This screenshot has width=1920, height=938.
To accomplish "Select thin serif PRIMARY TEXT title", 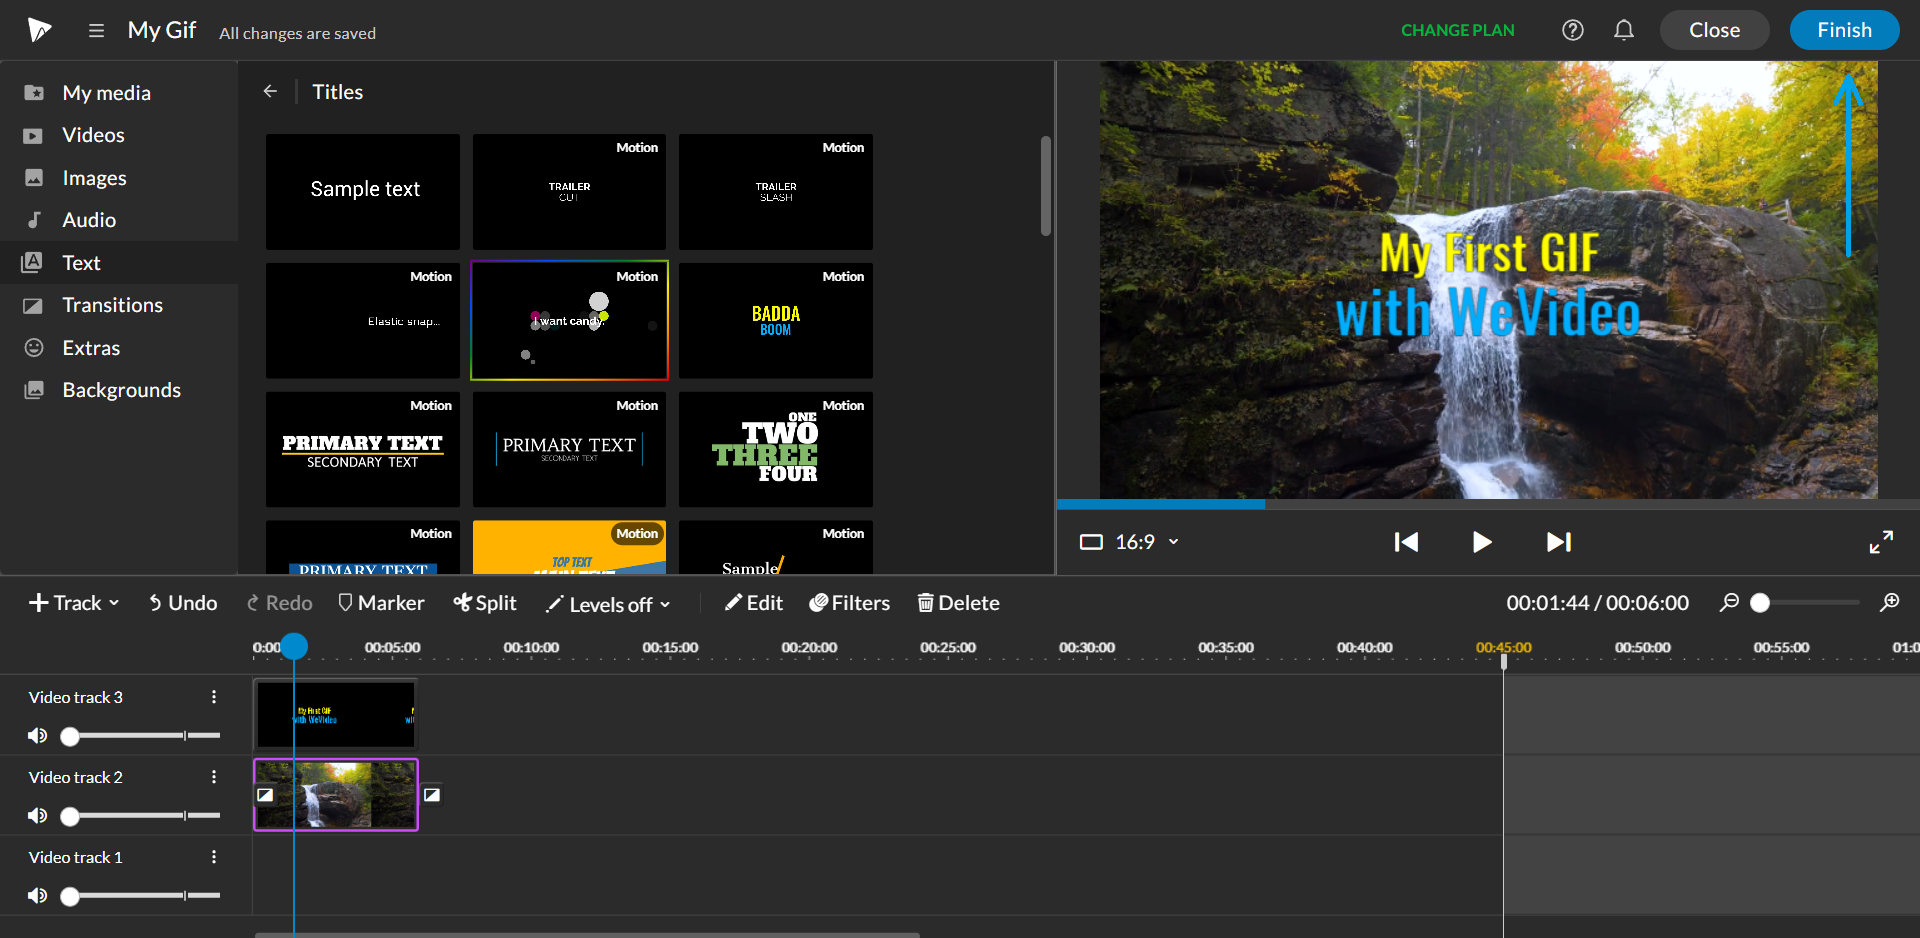I will click(569, 449).
